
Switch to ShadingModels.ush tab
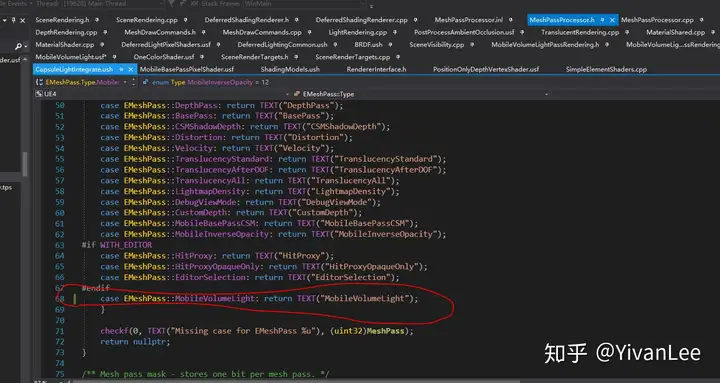click(290, 70)
